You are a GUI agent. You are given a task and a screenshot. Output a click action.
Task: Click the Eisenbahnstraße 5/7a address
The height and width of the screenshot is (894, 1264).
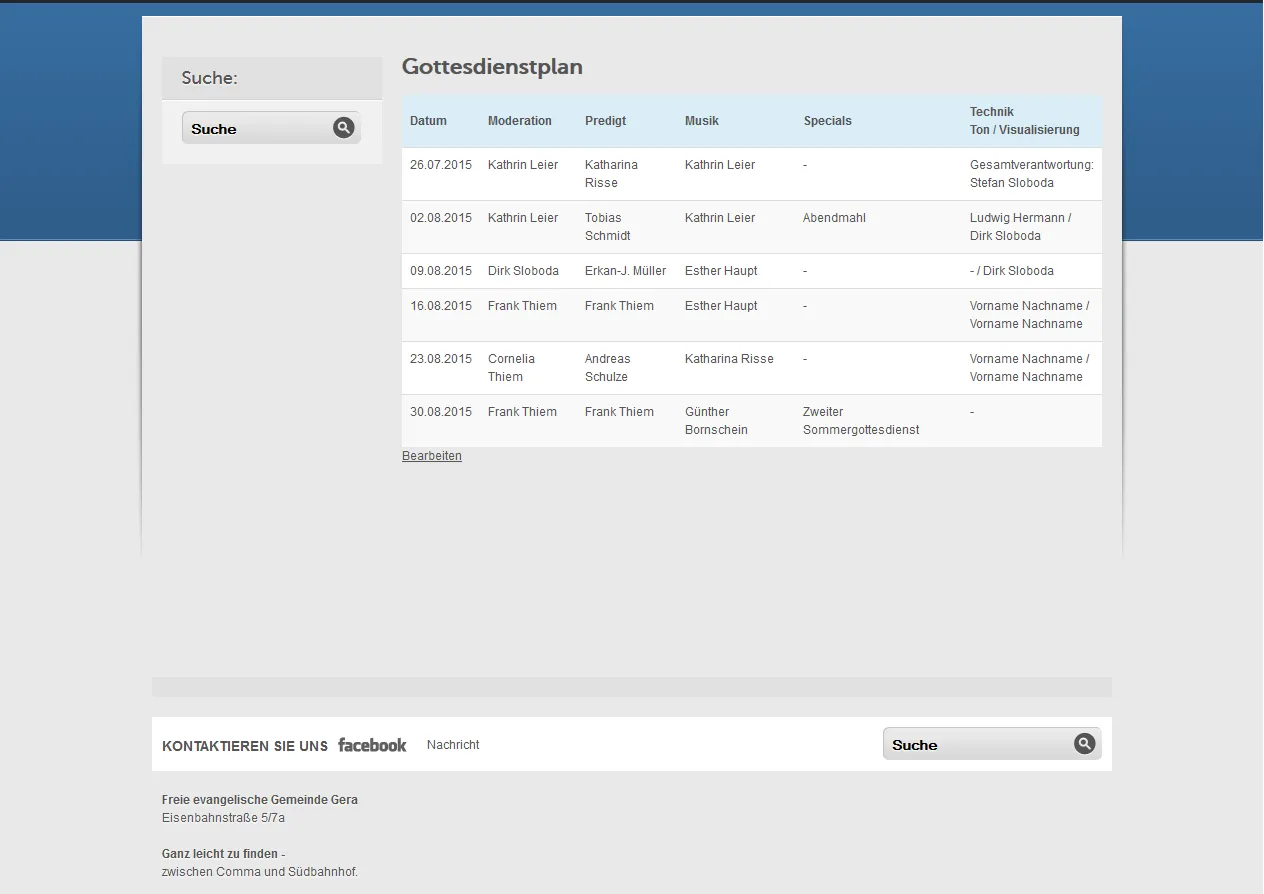[224, 818]
